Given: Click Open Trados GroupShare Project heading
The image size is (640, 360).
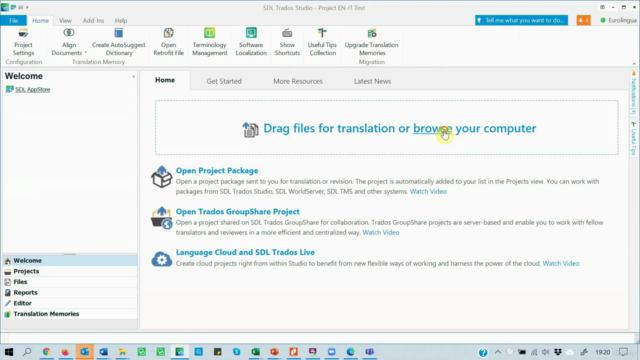Looking at the screenshot, I should (x=238, y=211).
